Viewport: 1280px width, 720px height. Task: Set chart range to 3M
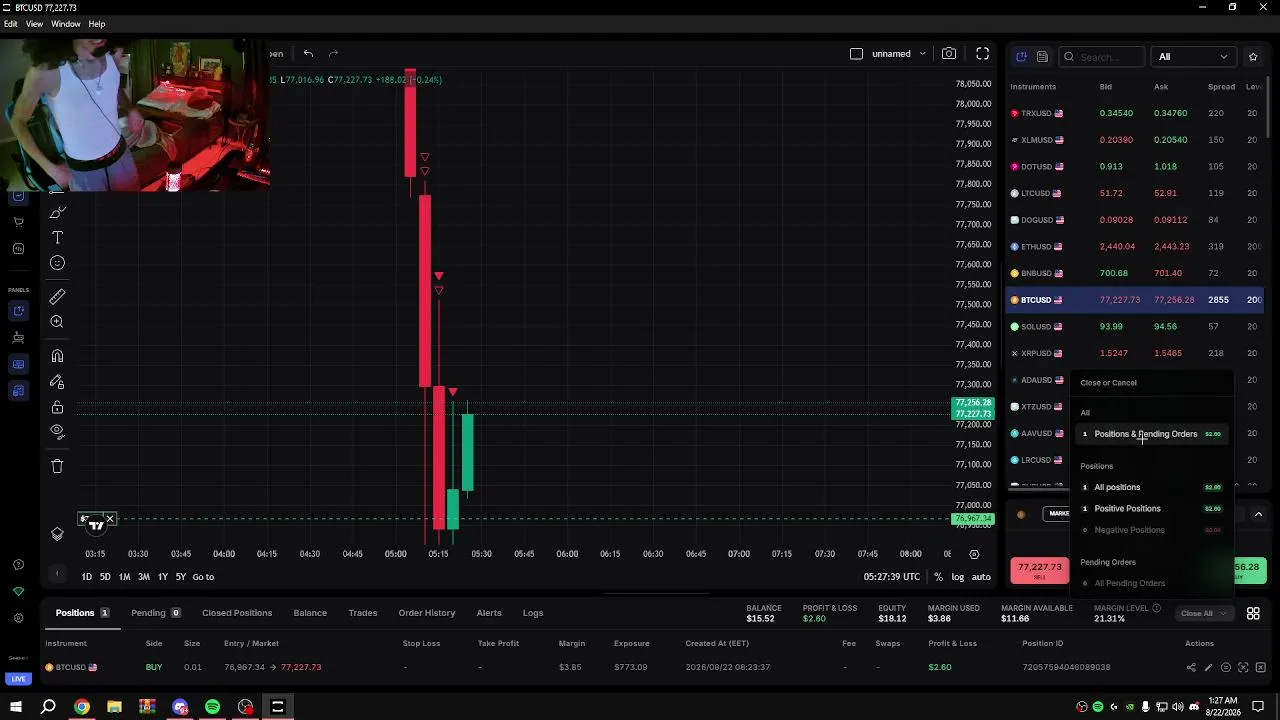point(143,577)
